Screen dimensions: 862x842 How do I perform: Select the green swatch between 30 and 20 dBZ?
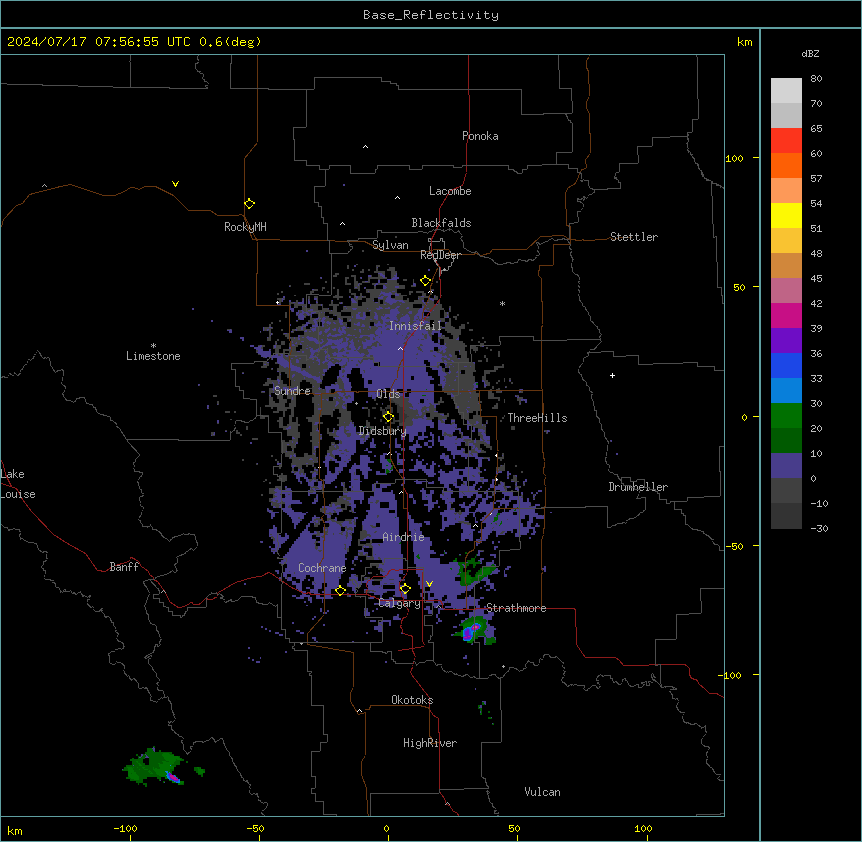coord(786,416)
